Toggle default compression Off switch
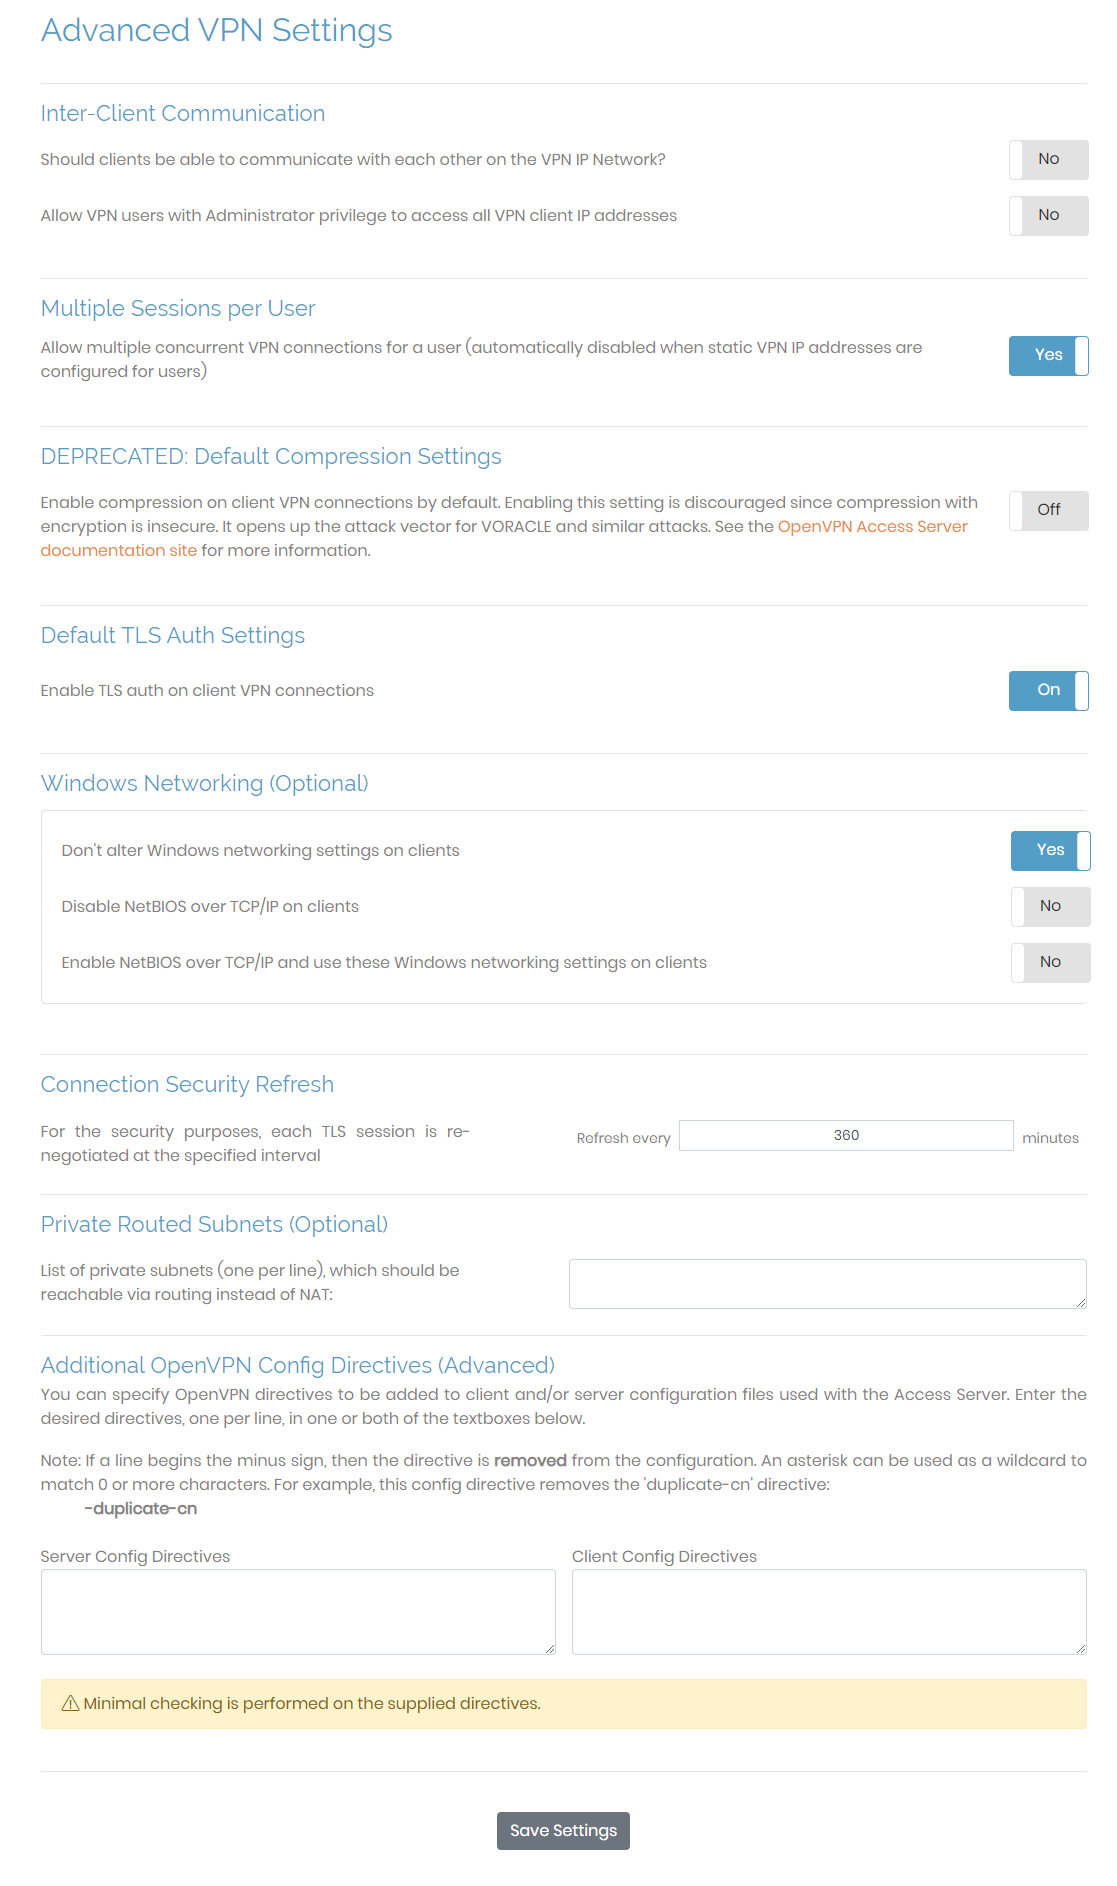The width and height of the screenshot is (1117, 1886). tap(1048, 511)
